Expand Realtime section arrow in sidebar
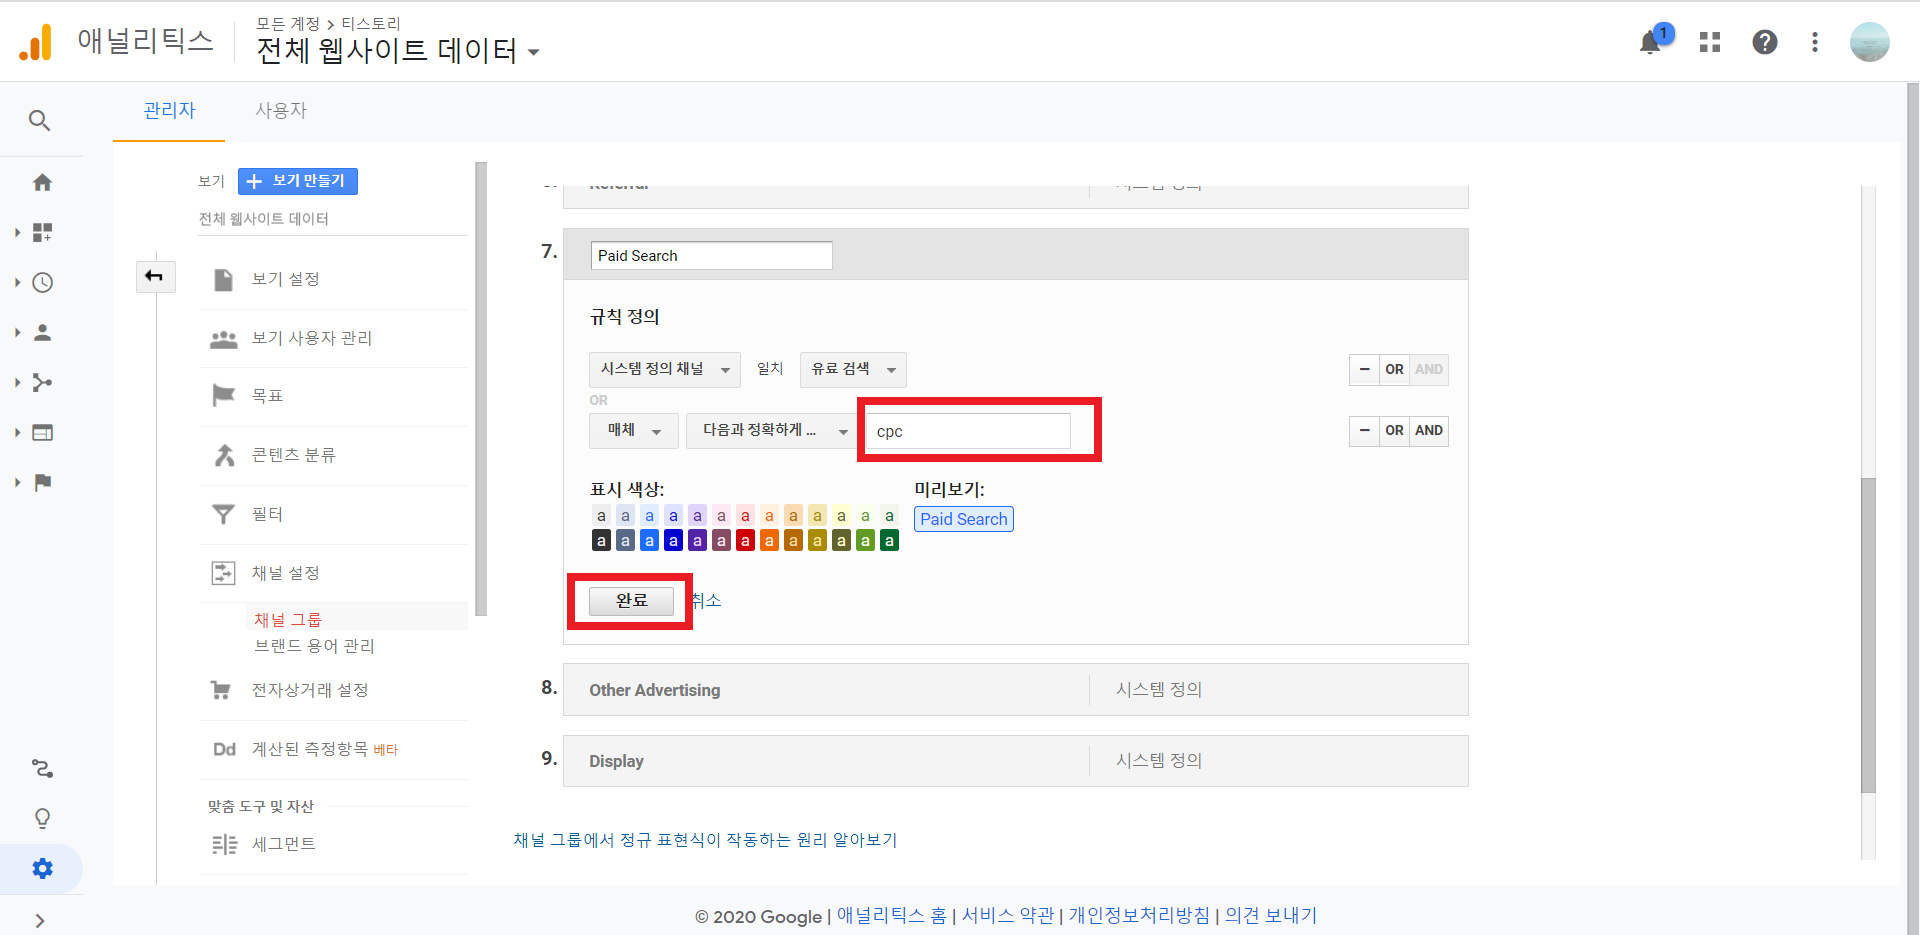 17,282
